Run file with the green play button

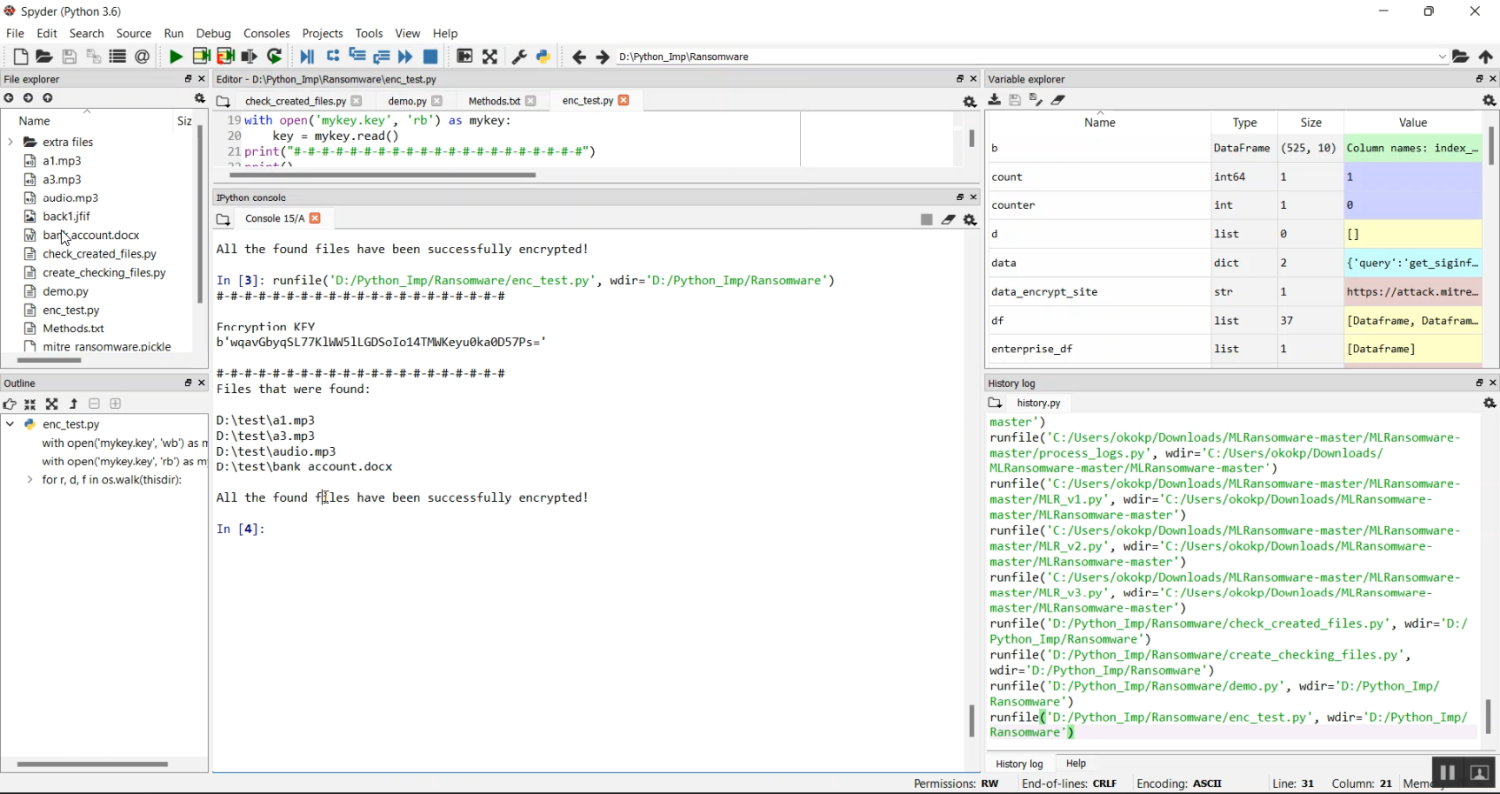coord(176,57)
